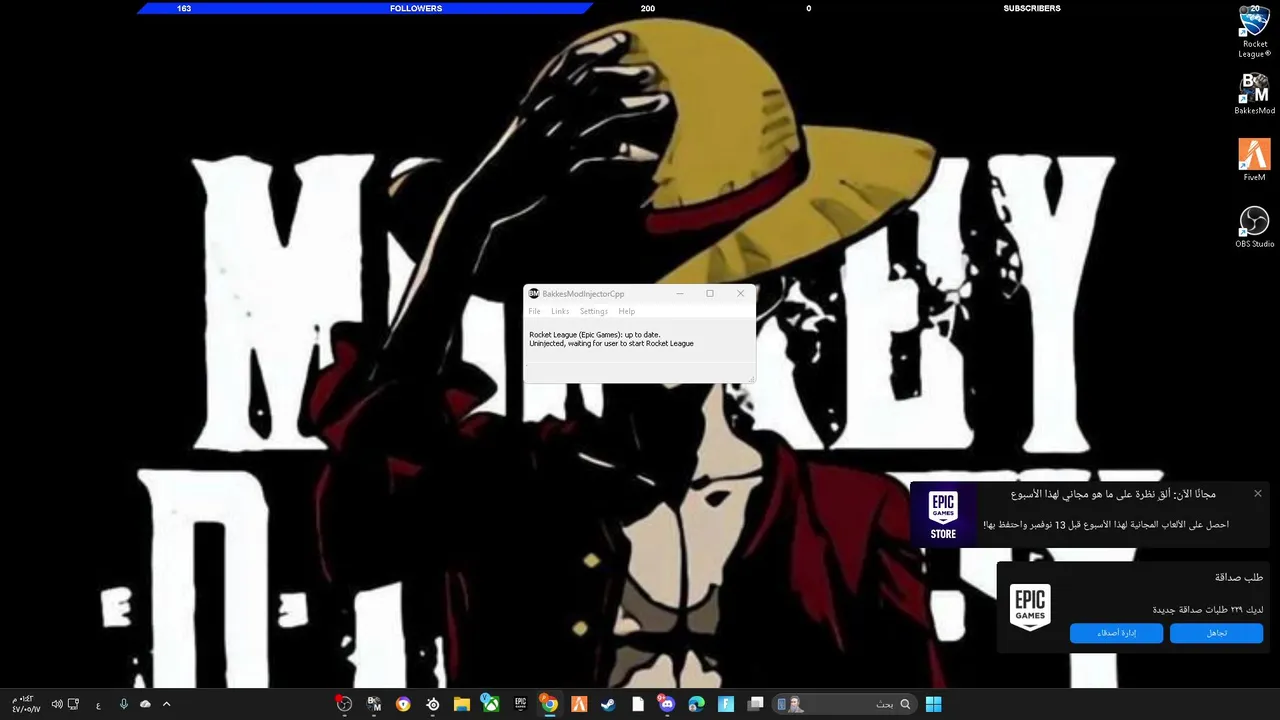Open the Links menu in BakkesModInjector

click(x=560, y=311)
